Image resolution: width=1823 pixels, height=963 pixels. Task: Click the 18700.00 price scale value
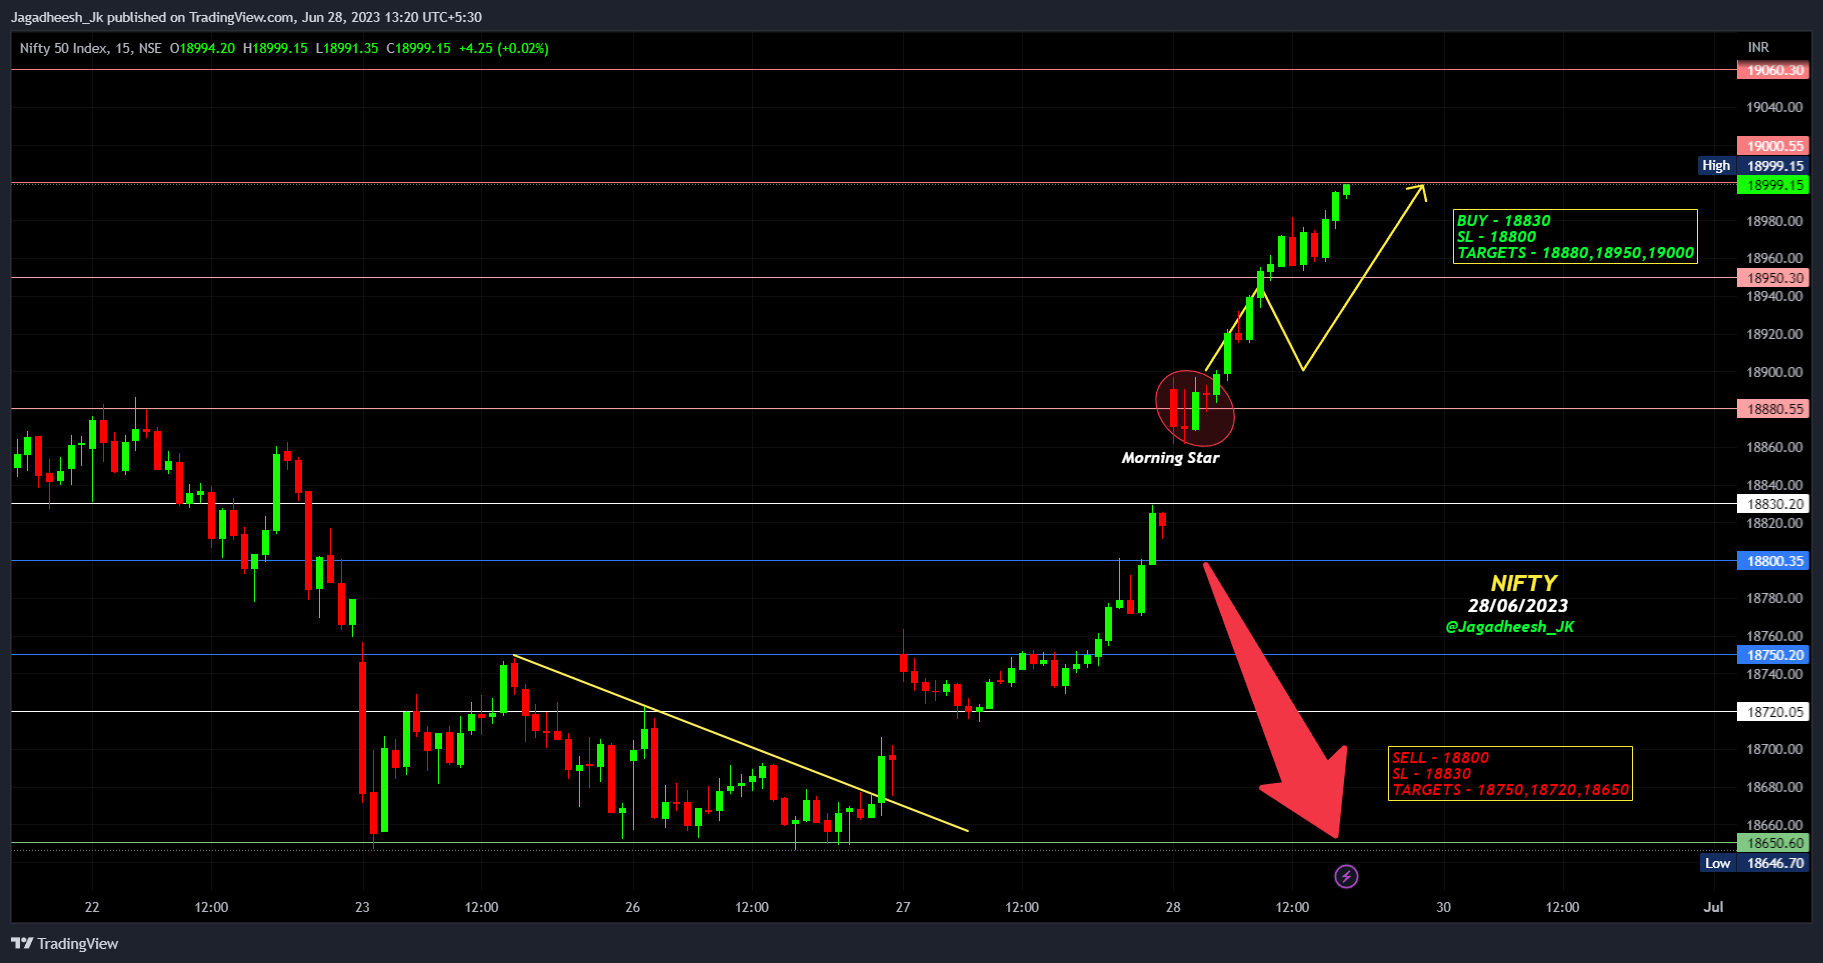point(1774,749)
